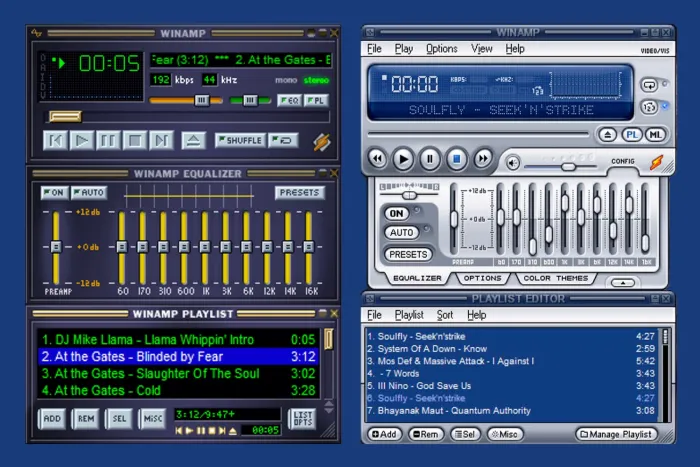This screenshot has width=700, height=467.
Task: Open Options menu in modern Winamp
Action: pyautogui.click(x=442, y=49)
